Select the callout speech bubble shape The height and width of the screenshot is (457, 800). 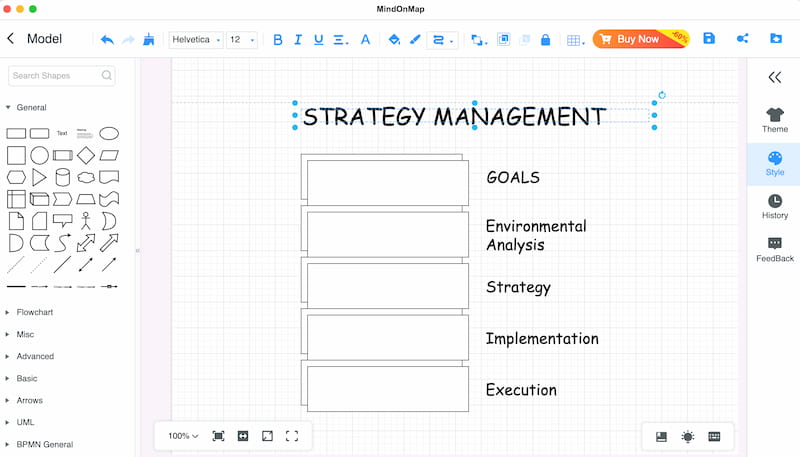[x=62, y=221]
